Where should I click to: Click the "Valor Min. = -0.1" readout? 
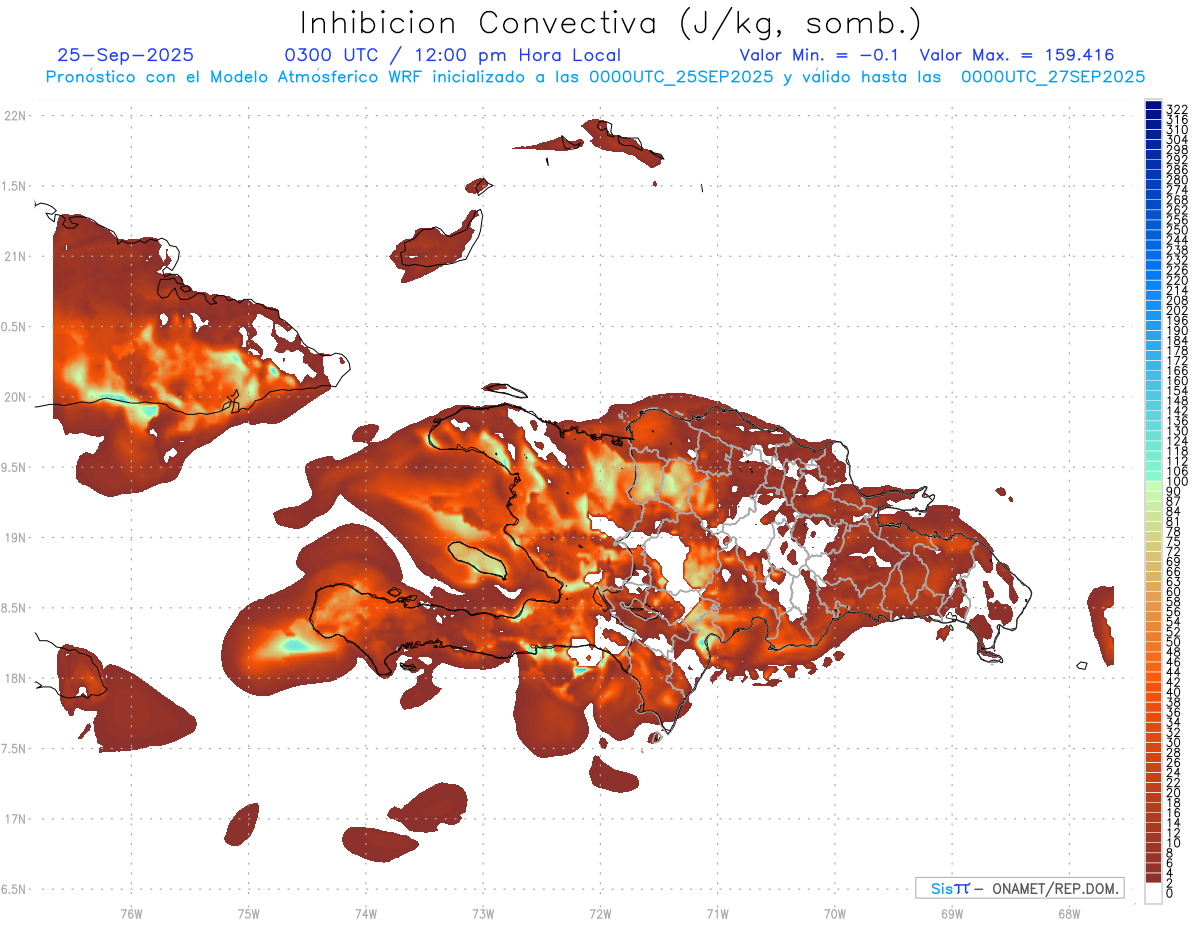819,55
